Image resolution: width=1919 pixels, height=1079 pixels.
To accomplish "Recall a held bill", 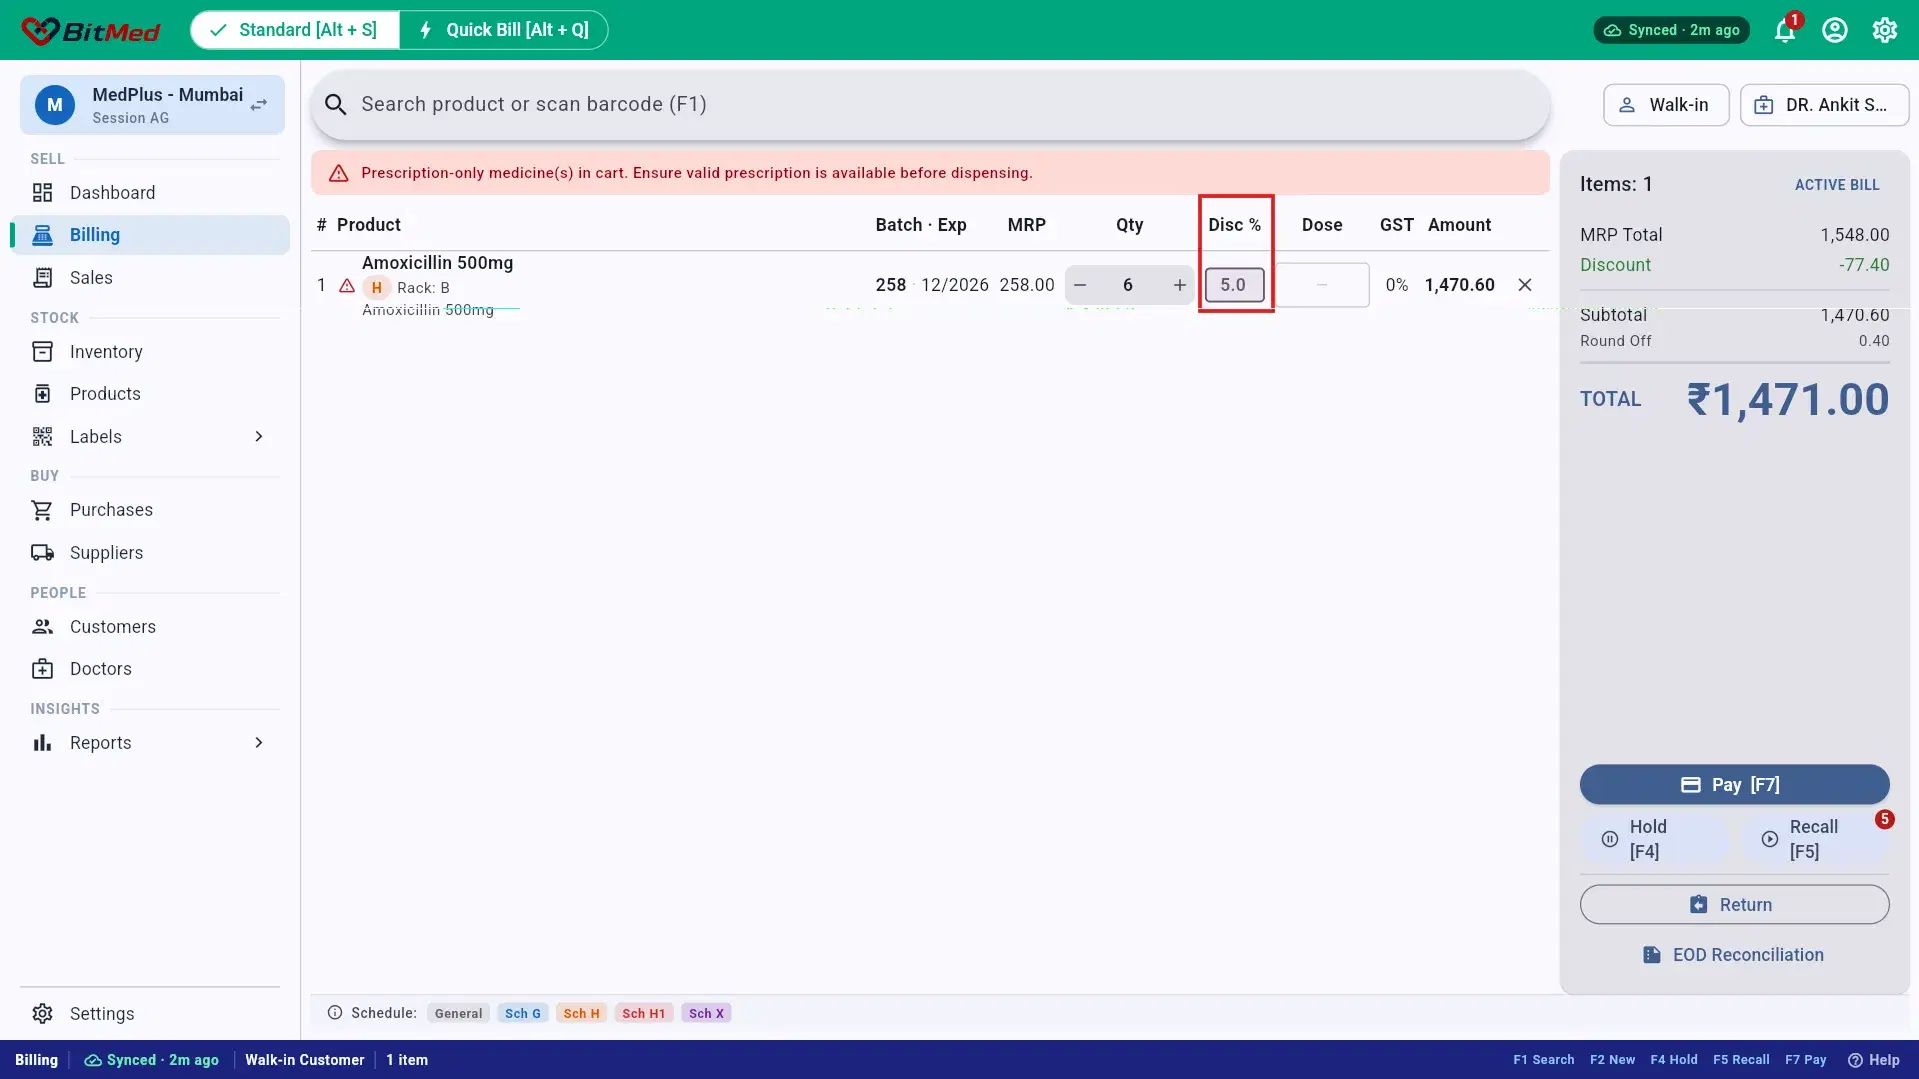I will [x=1814, y=839].
